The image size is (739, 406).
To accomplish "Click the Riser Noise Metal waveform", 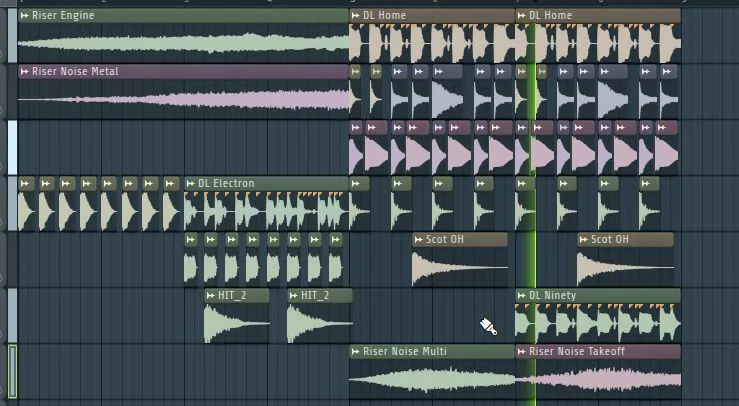I will point(183,99).
